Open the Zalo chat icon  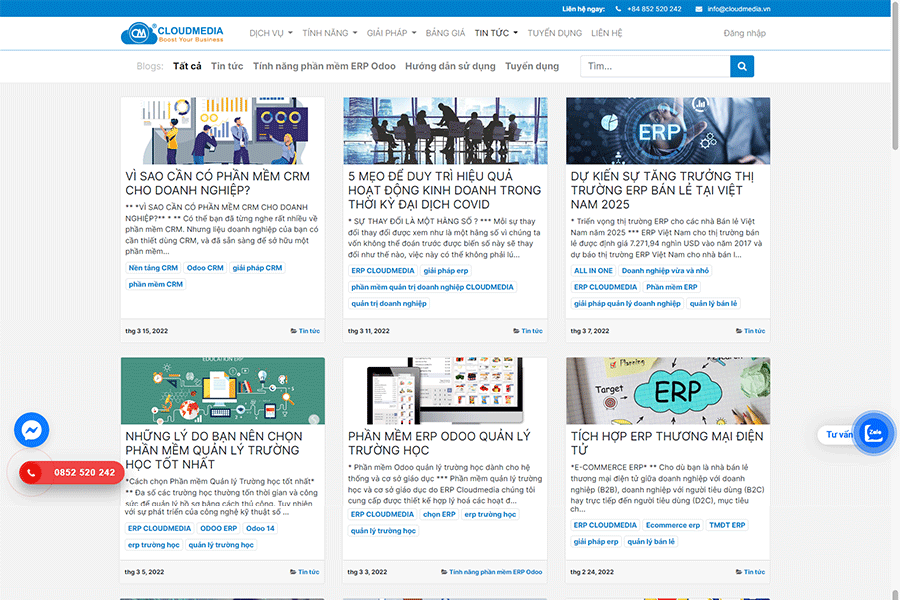(874, 433)
